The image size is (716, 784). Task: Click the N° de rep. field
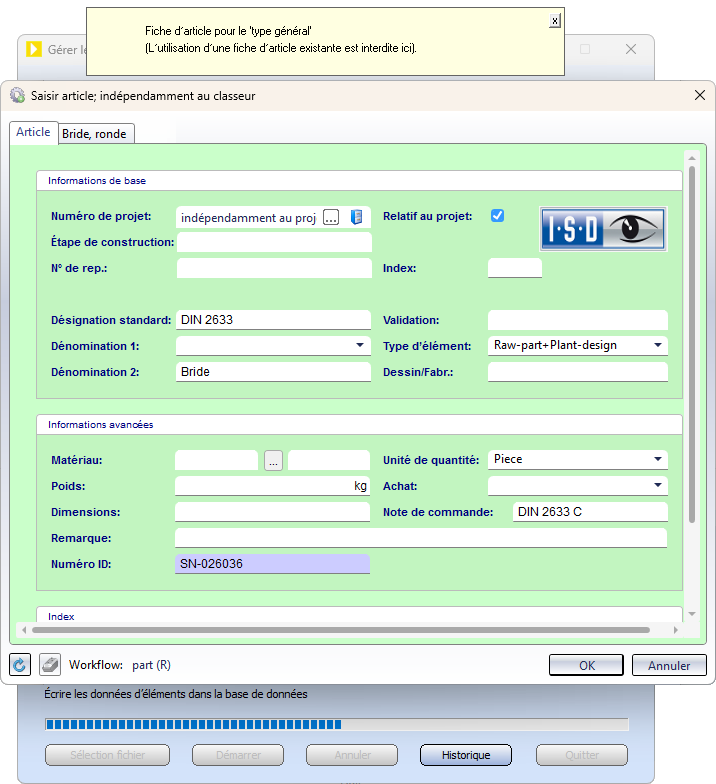coord(274,268)
